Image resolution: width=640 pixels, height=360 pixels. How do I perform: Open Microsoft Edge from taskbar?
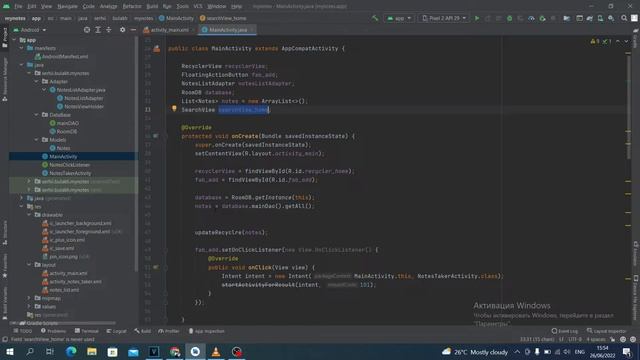(71, 351)
